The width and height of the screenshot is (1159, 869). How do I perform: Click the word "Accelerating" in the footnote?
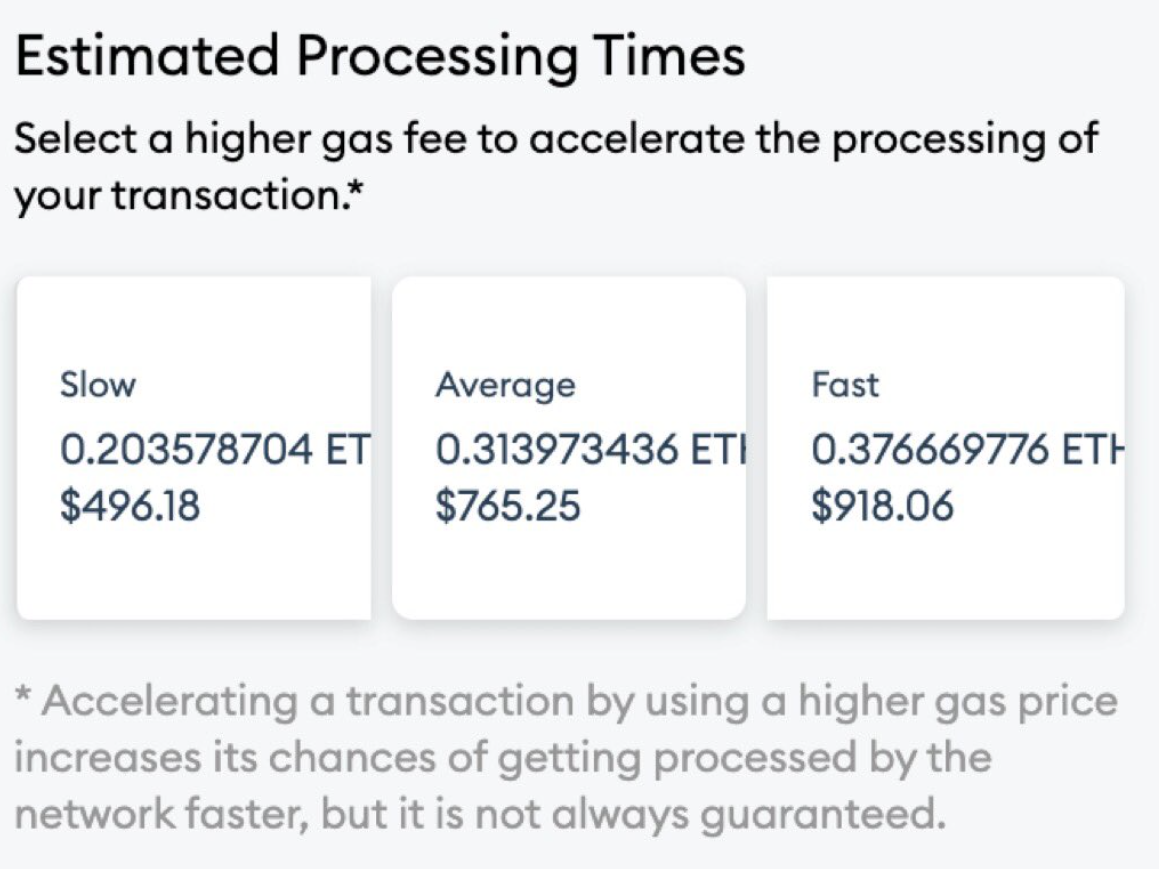click(x=169, y=702)
